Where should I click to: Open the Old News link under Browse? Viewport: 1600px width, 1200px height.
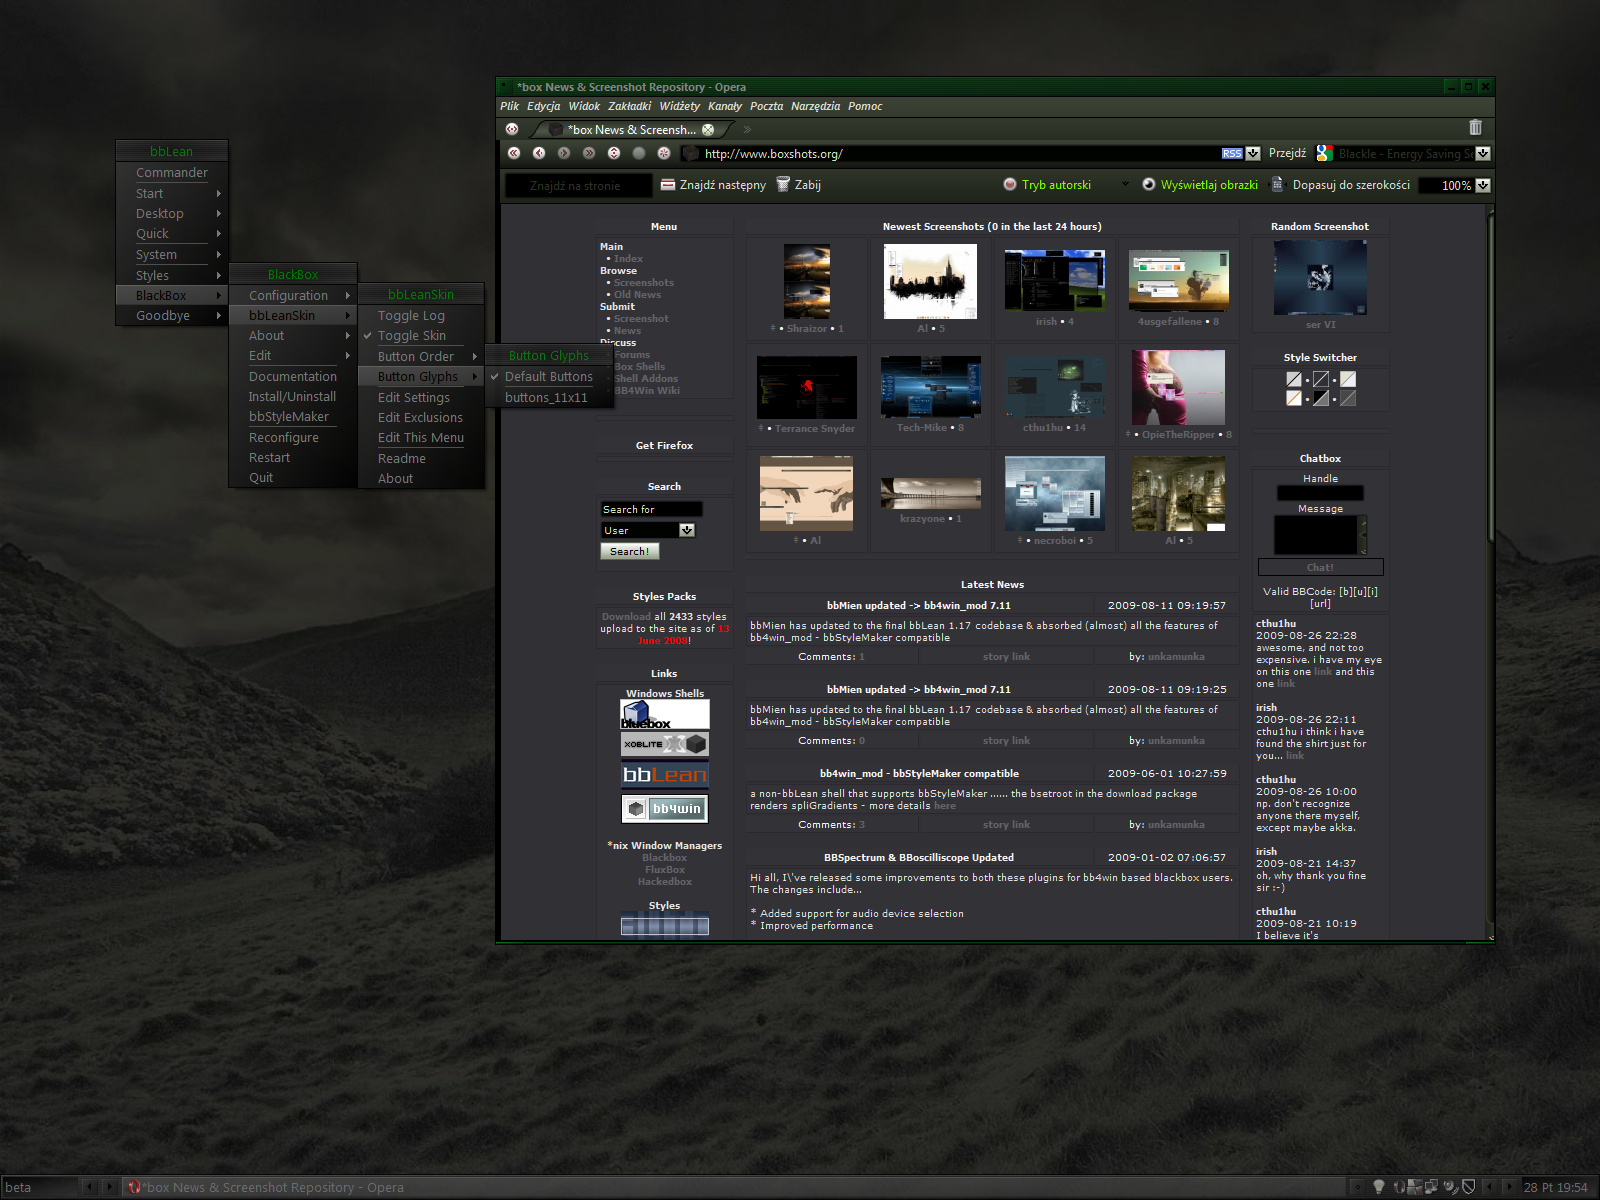[637, 295]
